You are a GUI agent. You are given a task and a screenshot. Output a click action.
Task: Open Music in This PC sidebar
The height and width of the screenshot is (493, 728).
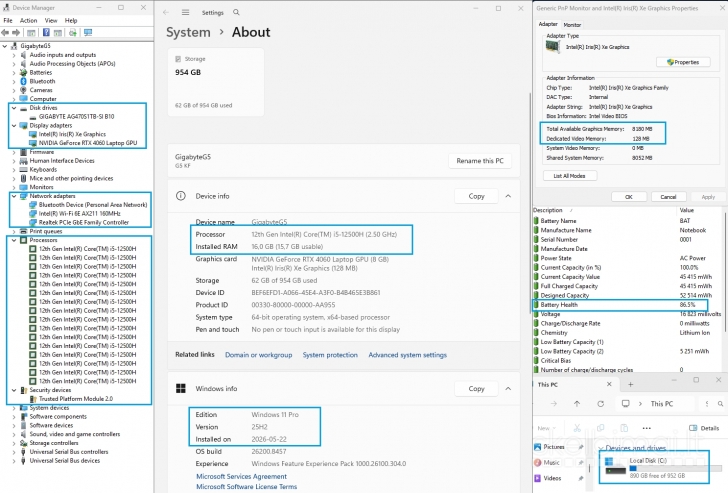click(551, 463)
